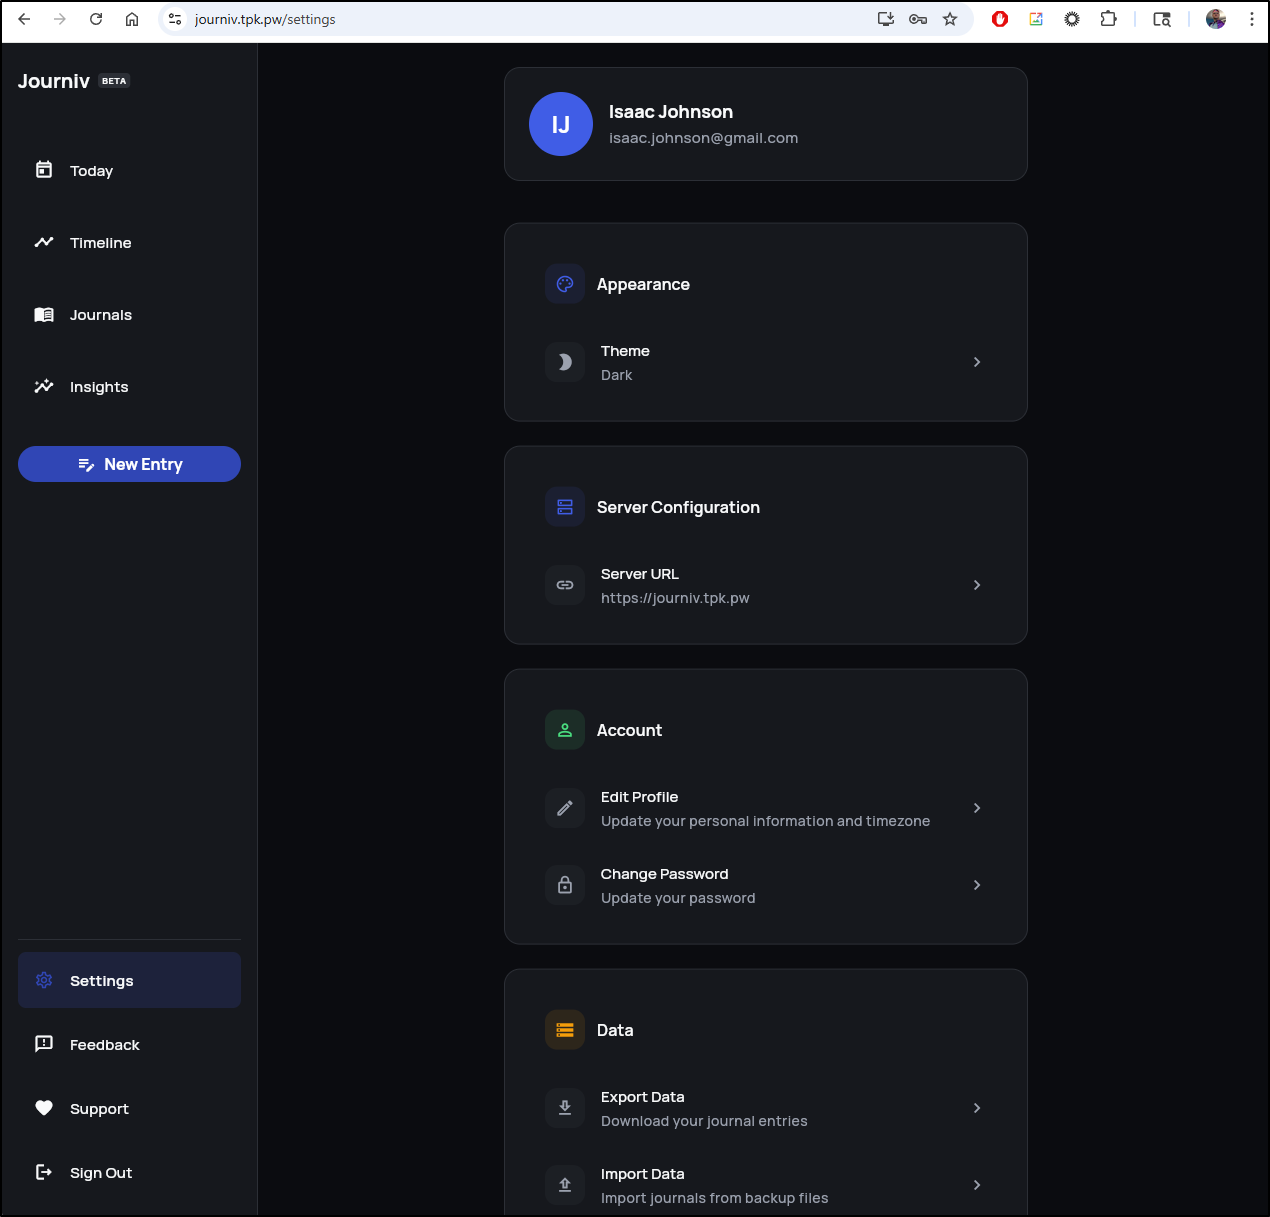Viewport: 1270px width, 1217px height.
Task: Click the IJ profile avatar
Action: click(561, 124)
